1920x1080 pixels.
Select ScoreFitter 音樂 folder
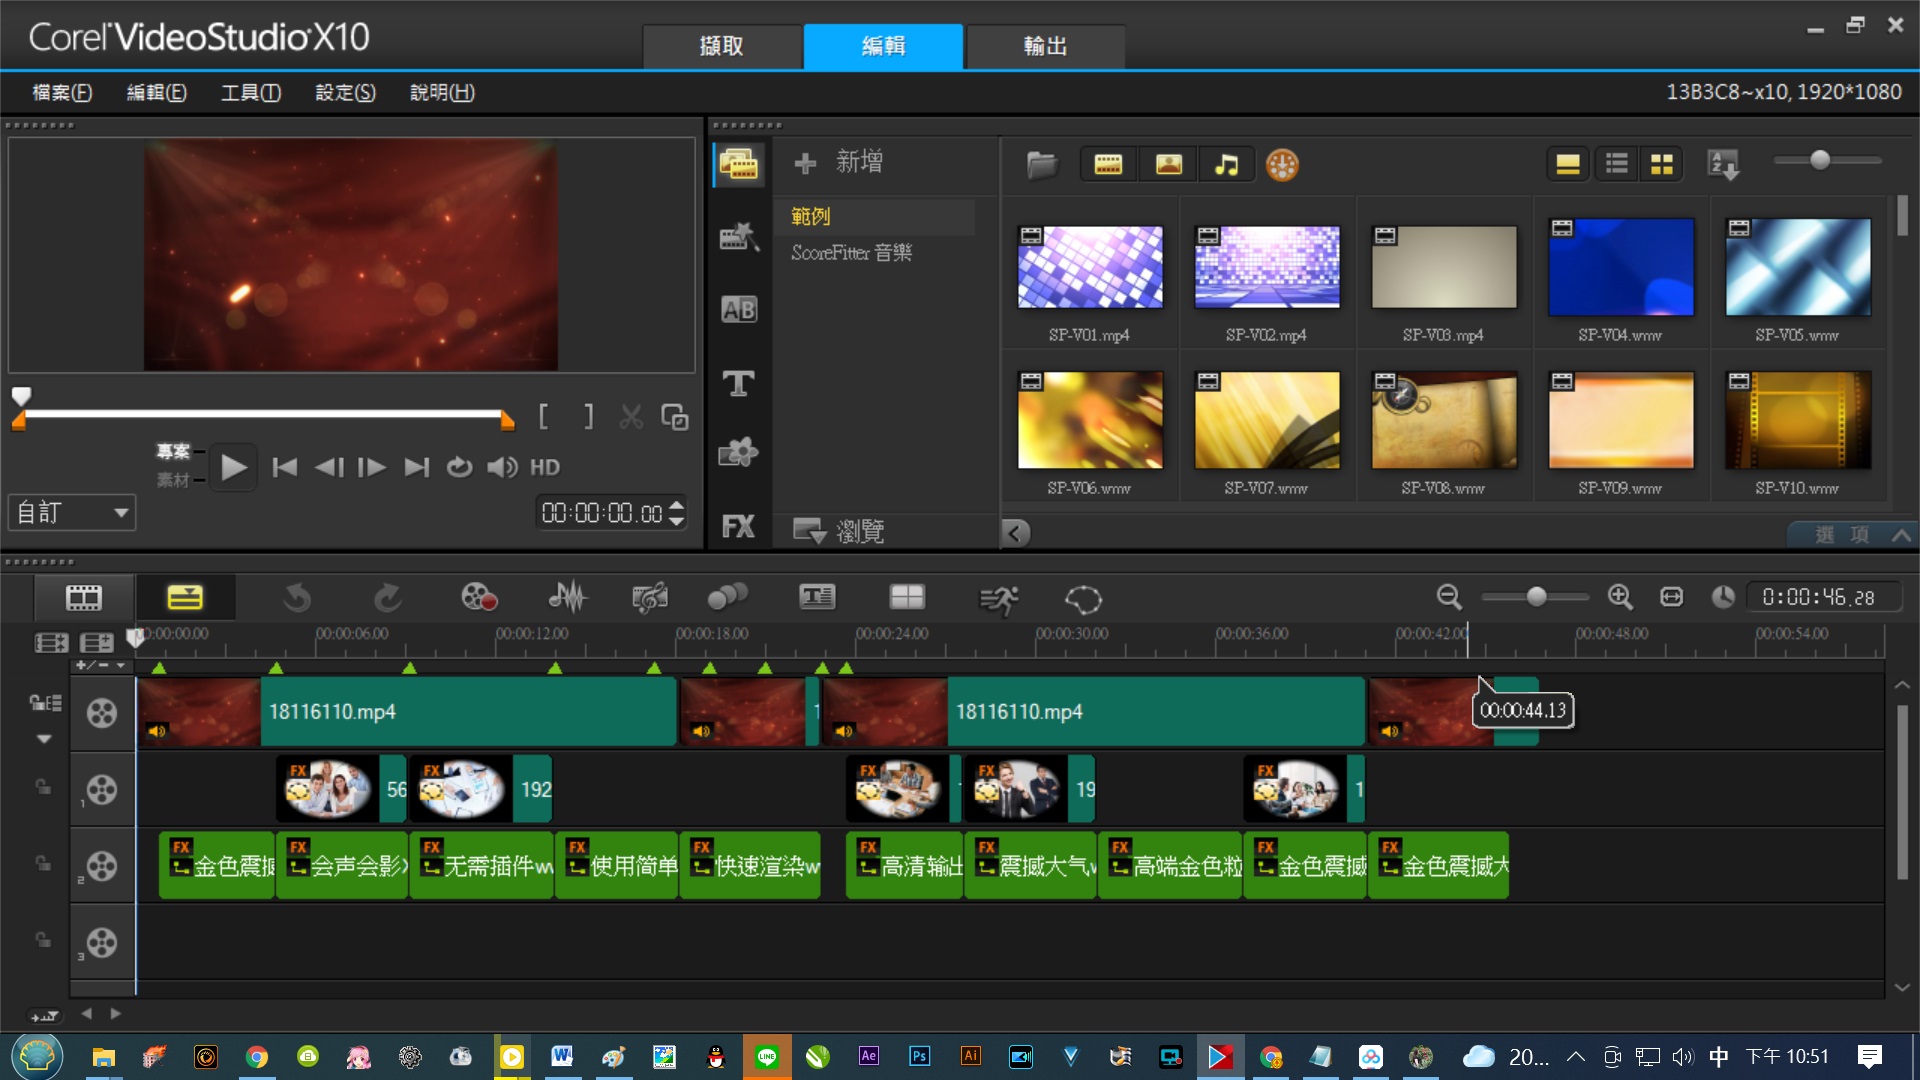(852, 253)
